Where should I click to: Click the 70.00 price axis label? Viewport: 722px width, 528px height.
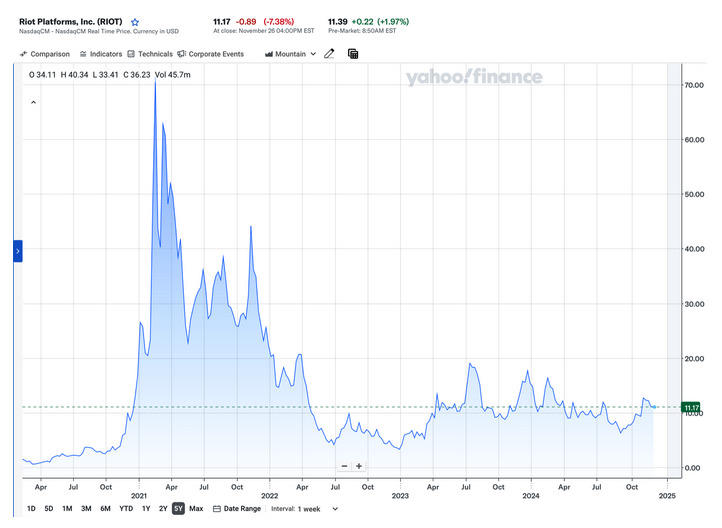point(694,85)
